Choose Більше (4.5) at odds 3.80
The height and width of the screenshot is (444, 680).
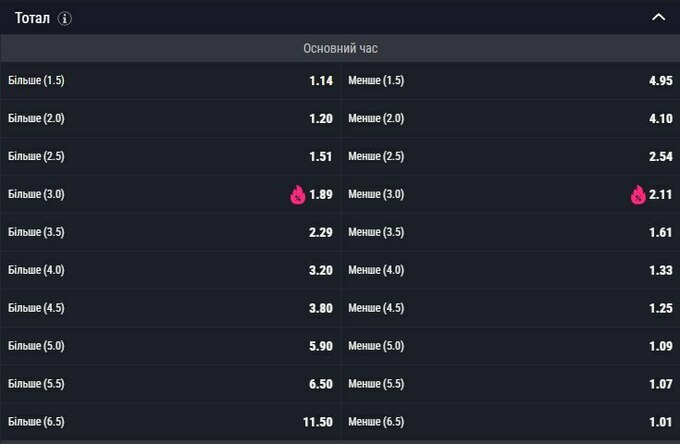click(170, 309)
